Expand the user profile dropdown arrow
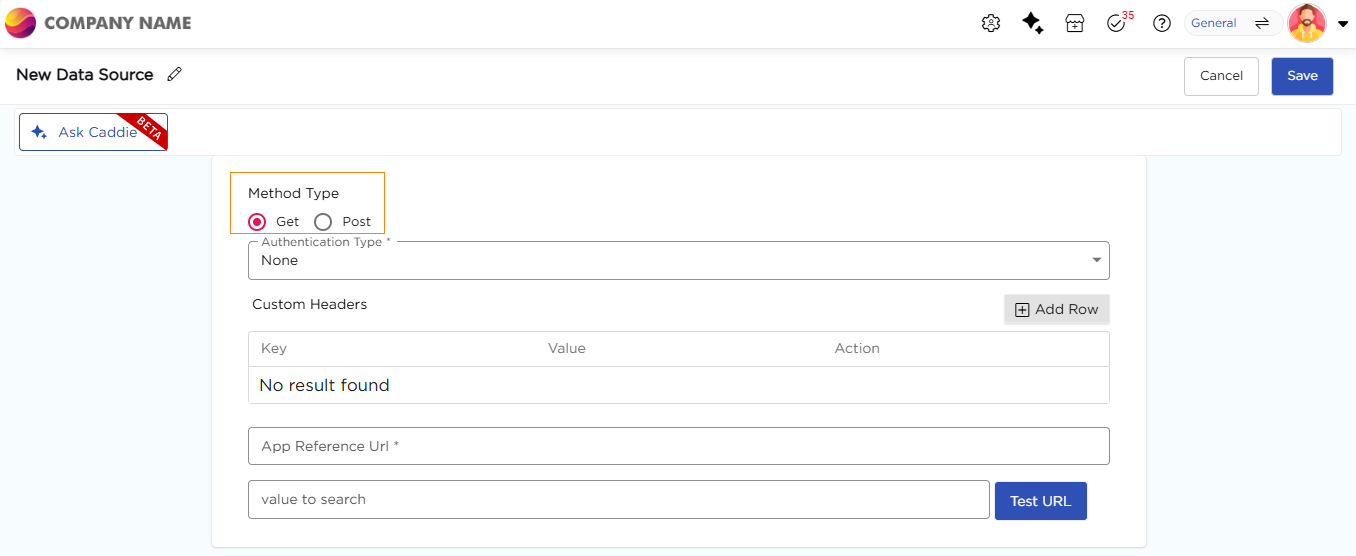This screenshot has height=556, width=1356. (1343, 24)
